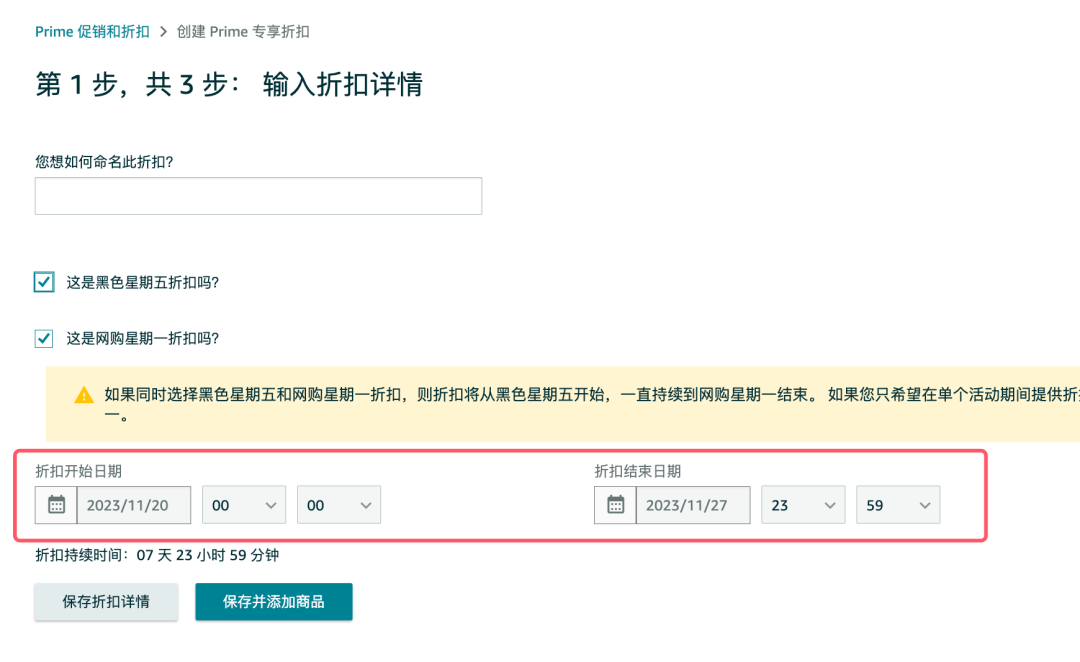The width and height of the screenshot is (1080, 662).
Task: Click the end date field showing 2023/11/27
Action: pos(692,505)
